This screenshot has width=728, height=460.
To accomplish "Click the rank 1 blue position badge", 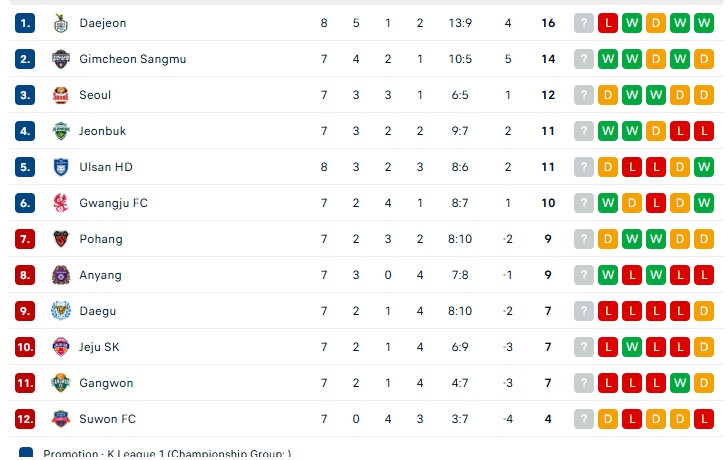I will pos(25,23).
